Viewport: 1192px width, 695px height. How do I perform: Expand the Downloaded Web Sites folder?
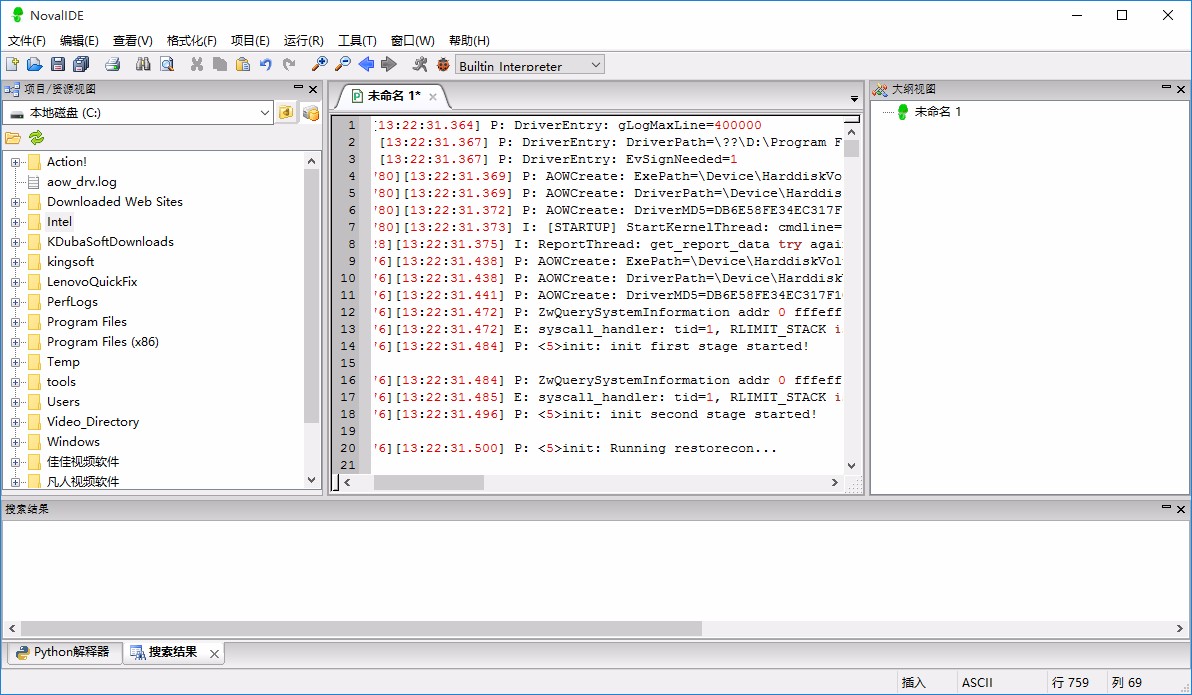tap(14, 202)
